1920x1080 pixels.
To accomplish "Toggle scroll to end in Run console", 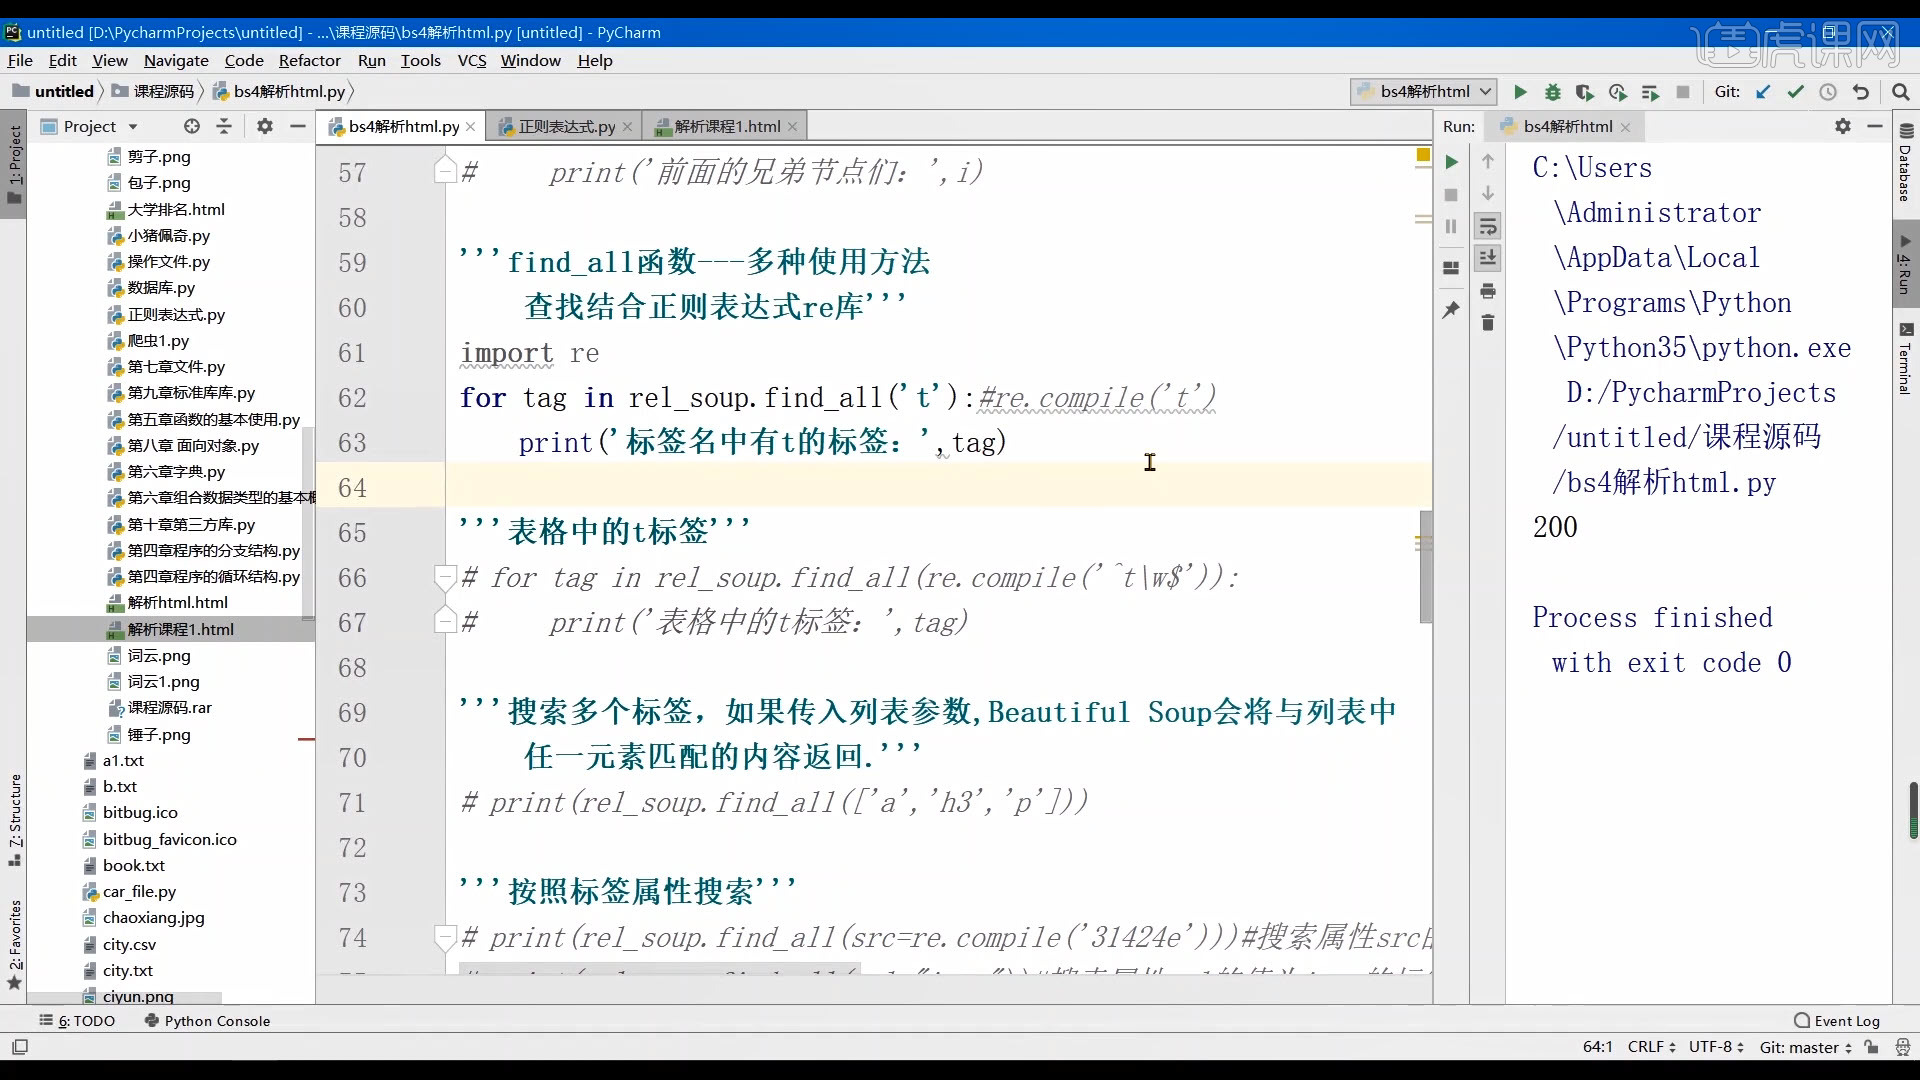I will (1488, 258).
